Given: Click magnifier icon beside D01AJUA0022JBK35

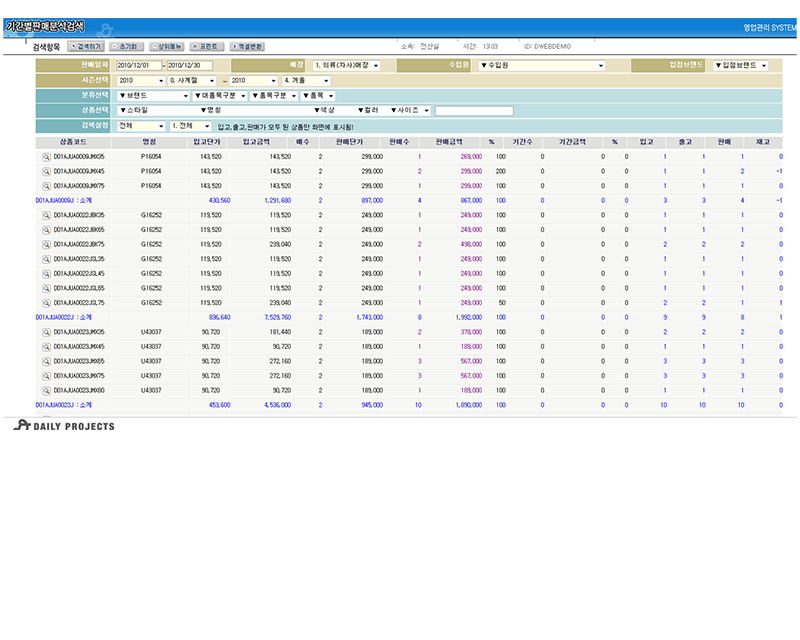Looking at the screenshot, I should coord(46,215).
